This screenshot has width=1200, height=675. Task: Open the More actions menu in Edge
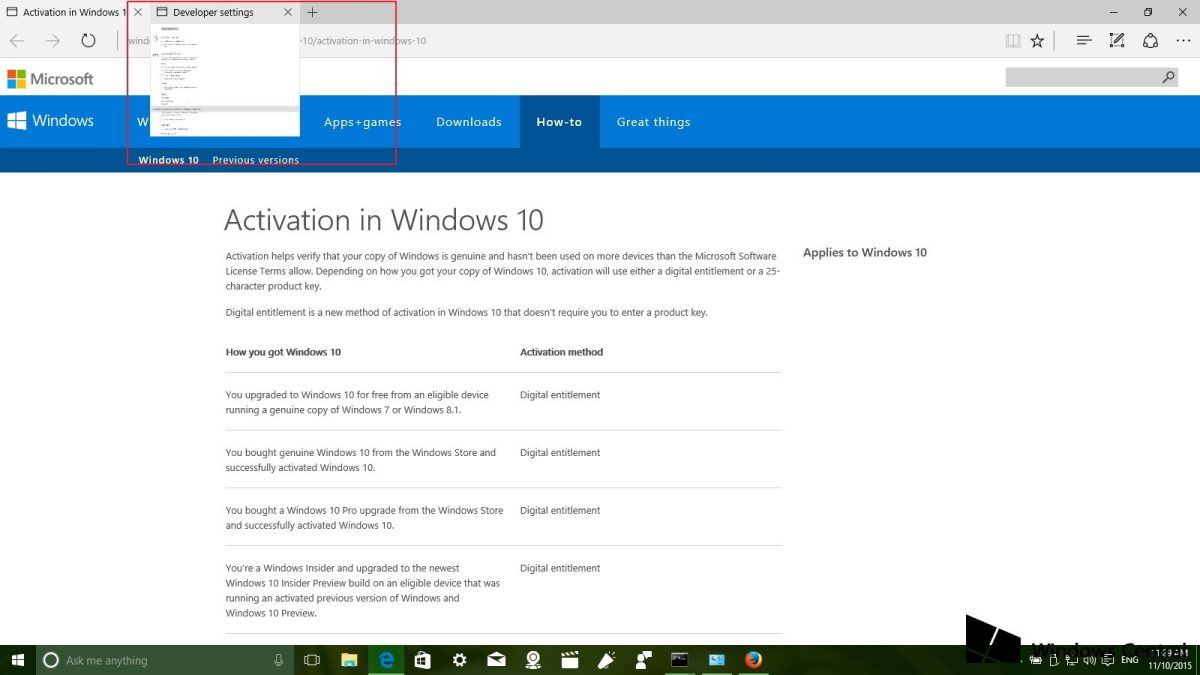(1183, 40)
